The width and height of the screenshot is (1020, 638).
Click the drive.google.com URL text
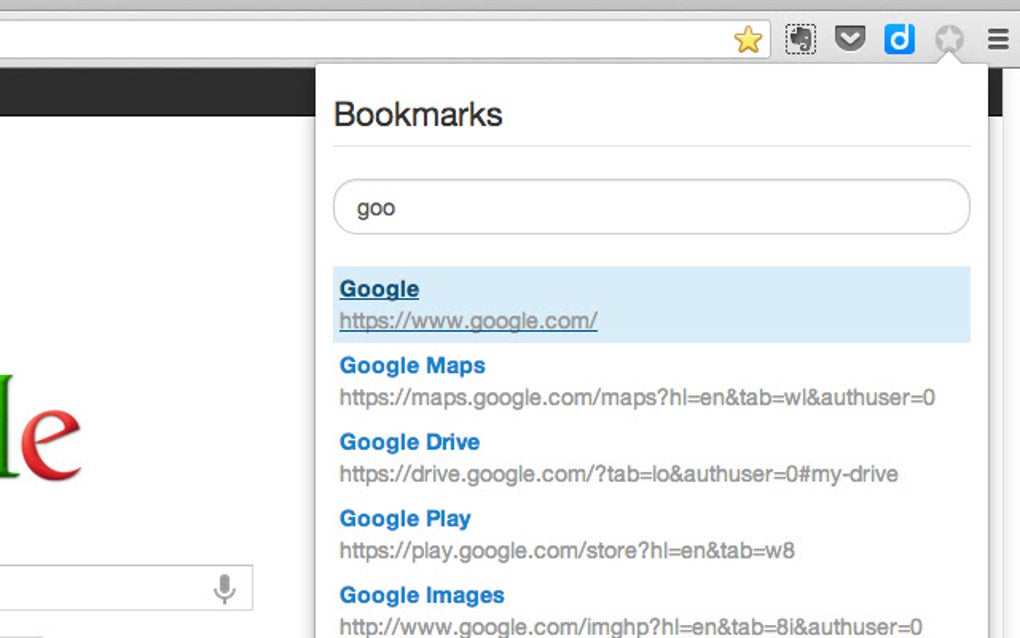(617, 474)
